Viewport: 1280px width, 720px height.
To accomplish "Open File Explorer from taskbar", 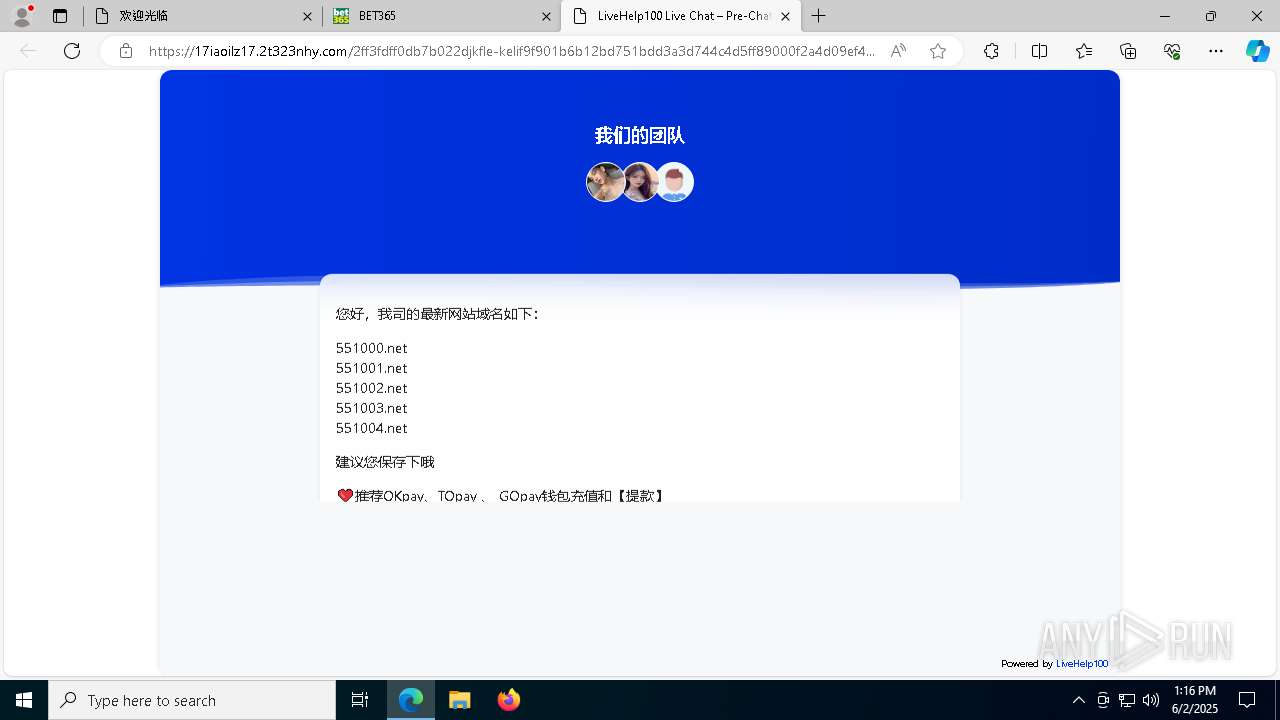I will click(460, 700).
